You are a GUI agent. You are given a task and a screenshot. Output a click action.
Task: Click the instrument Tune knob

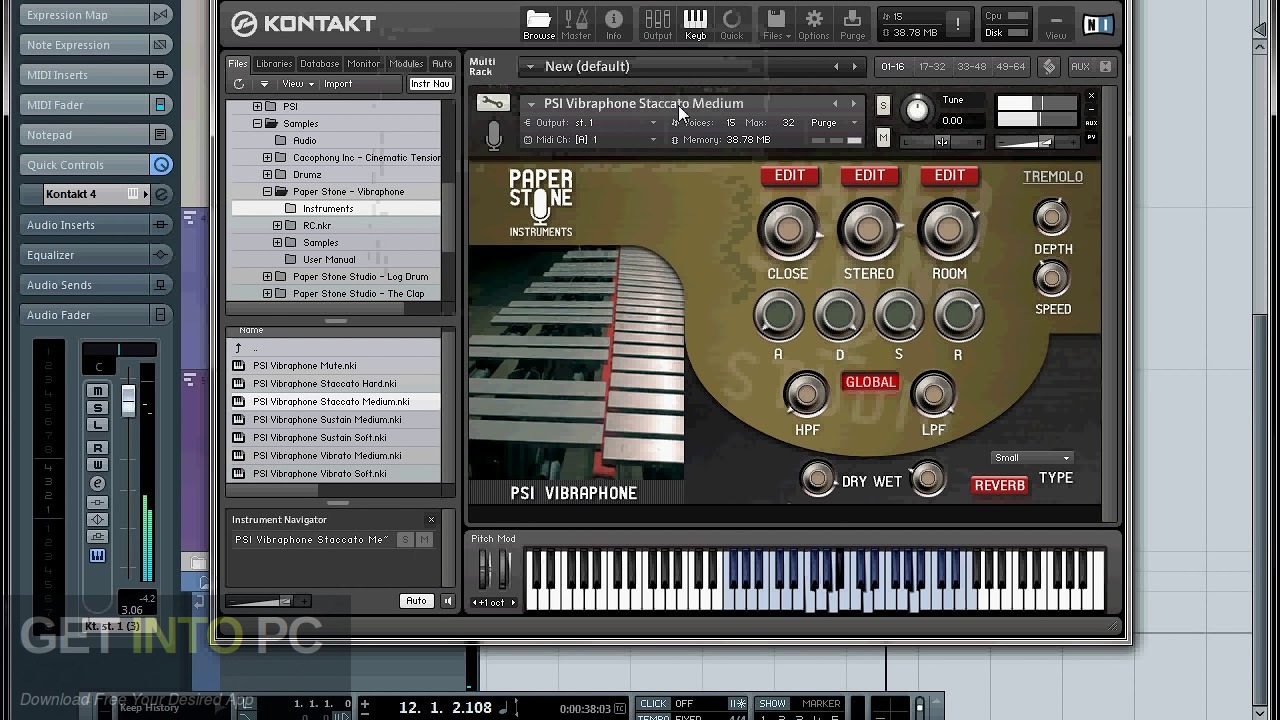coord(917,110)
